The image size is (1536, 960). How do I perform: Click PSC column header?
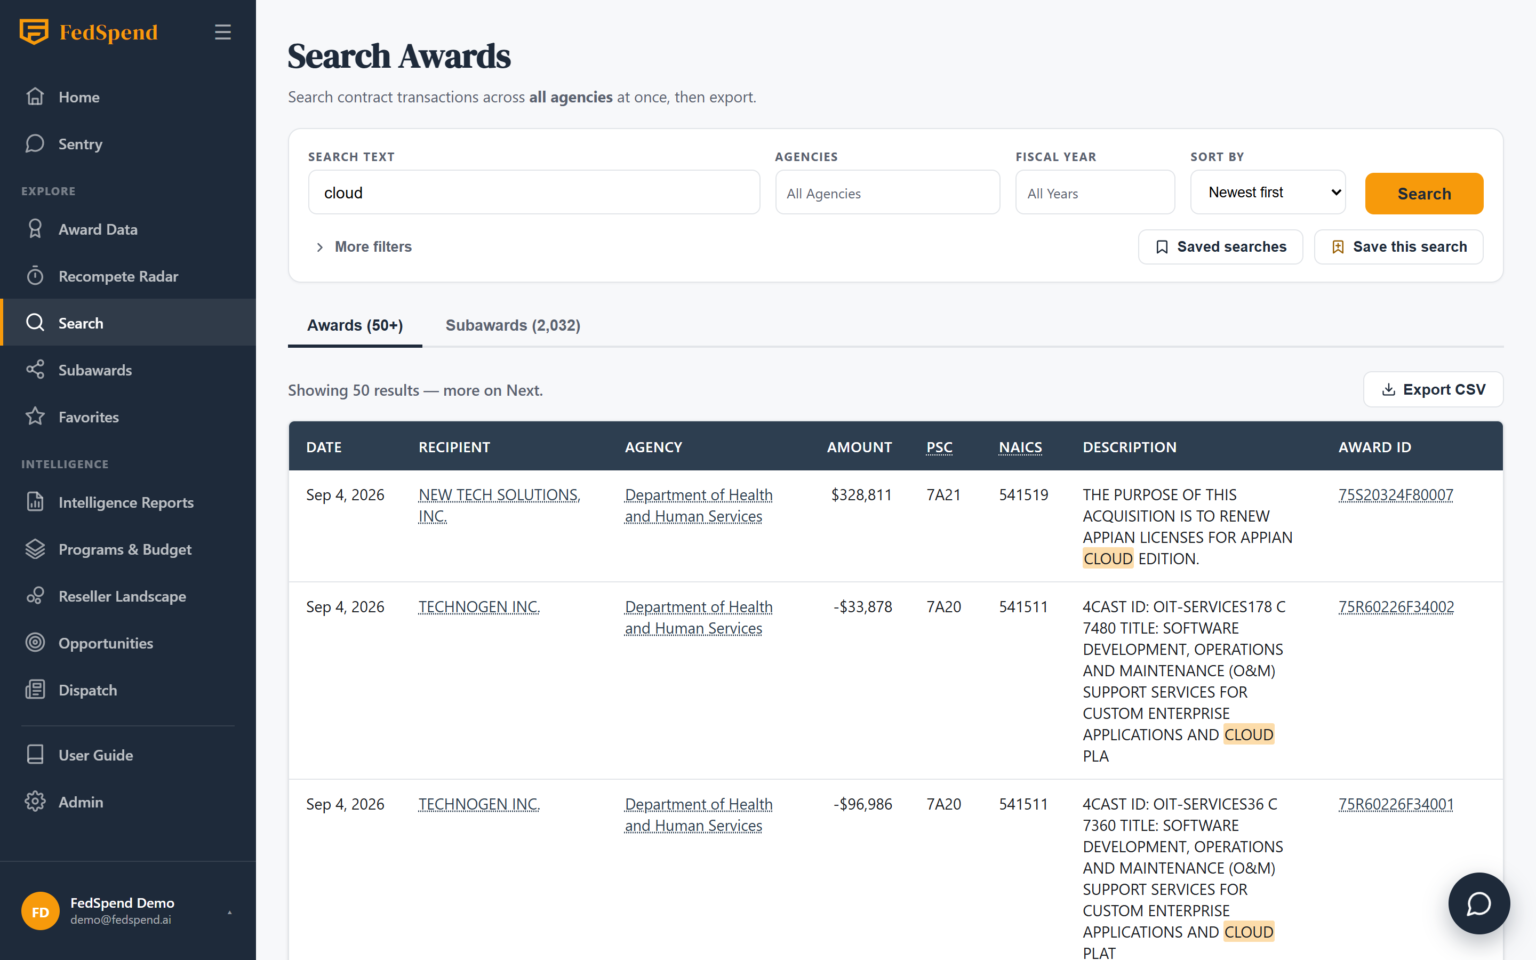point(939,447)
